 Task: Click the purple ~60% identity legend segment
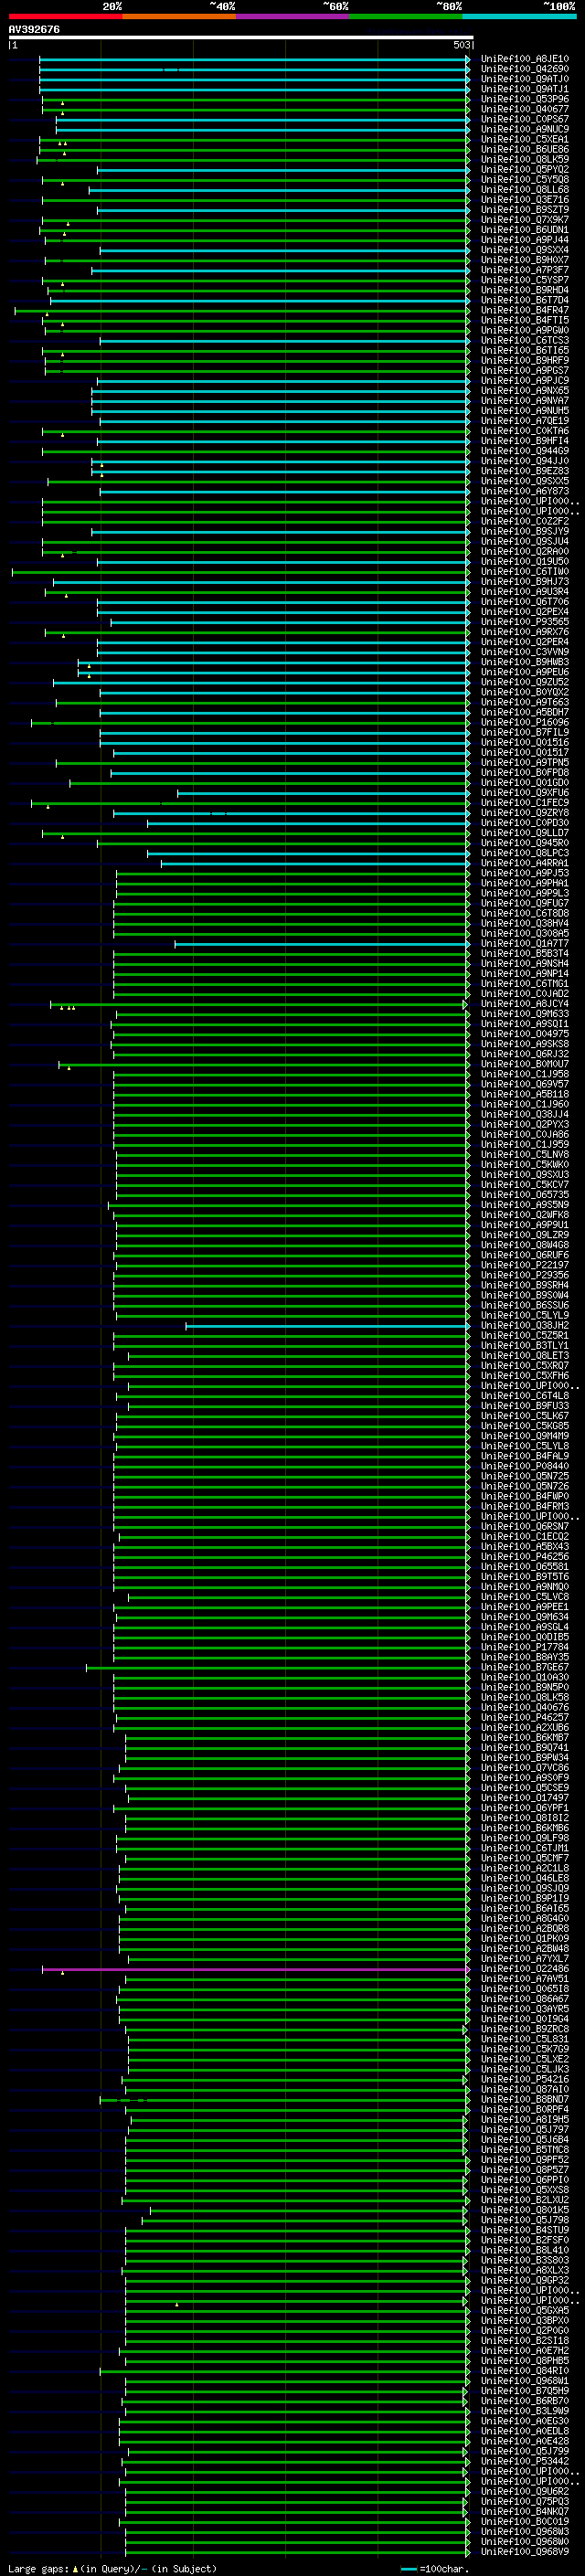coord(293,16)
